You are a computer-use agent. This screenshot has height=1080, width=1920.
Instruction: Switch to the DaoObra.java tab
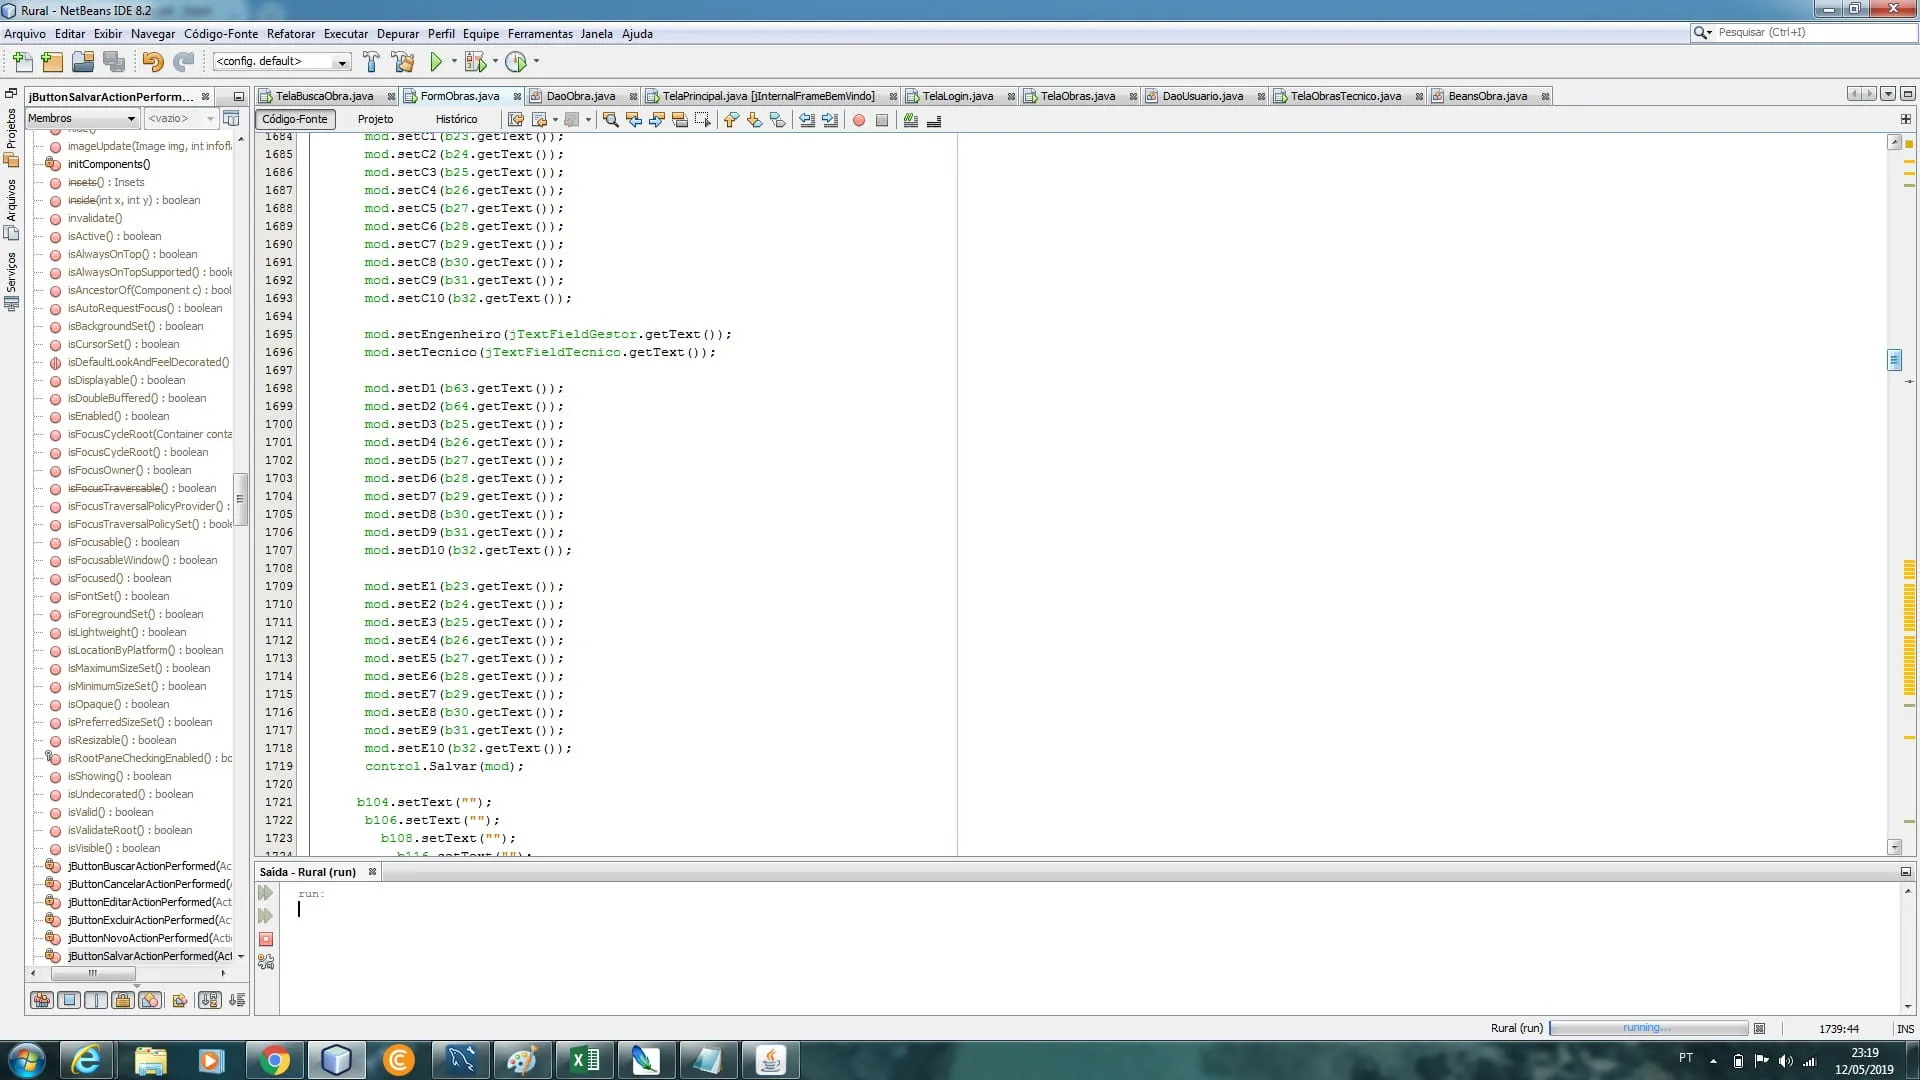tap(580, 96)
